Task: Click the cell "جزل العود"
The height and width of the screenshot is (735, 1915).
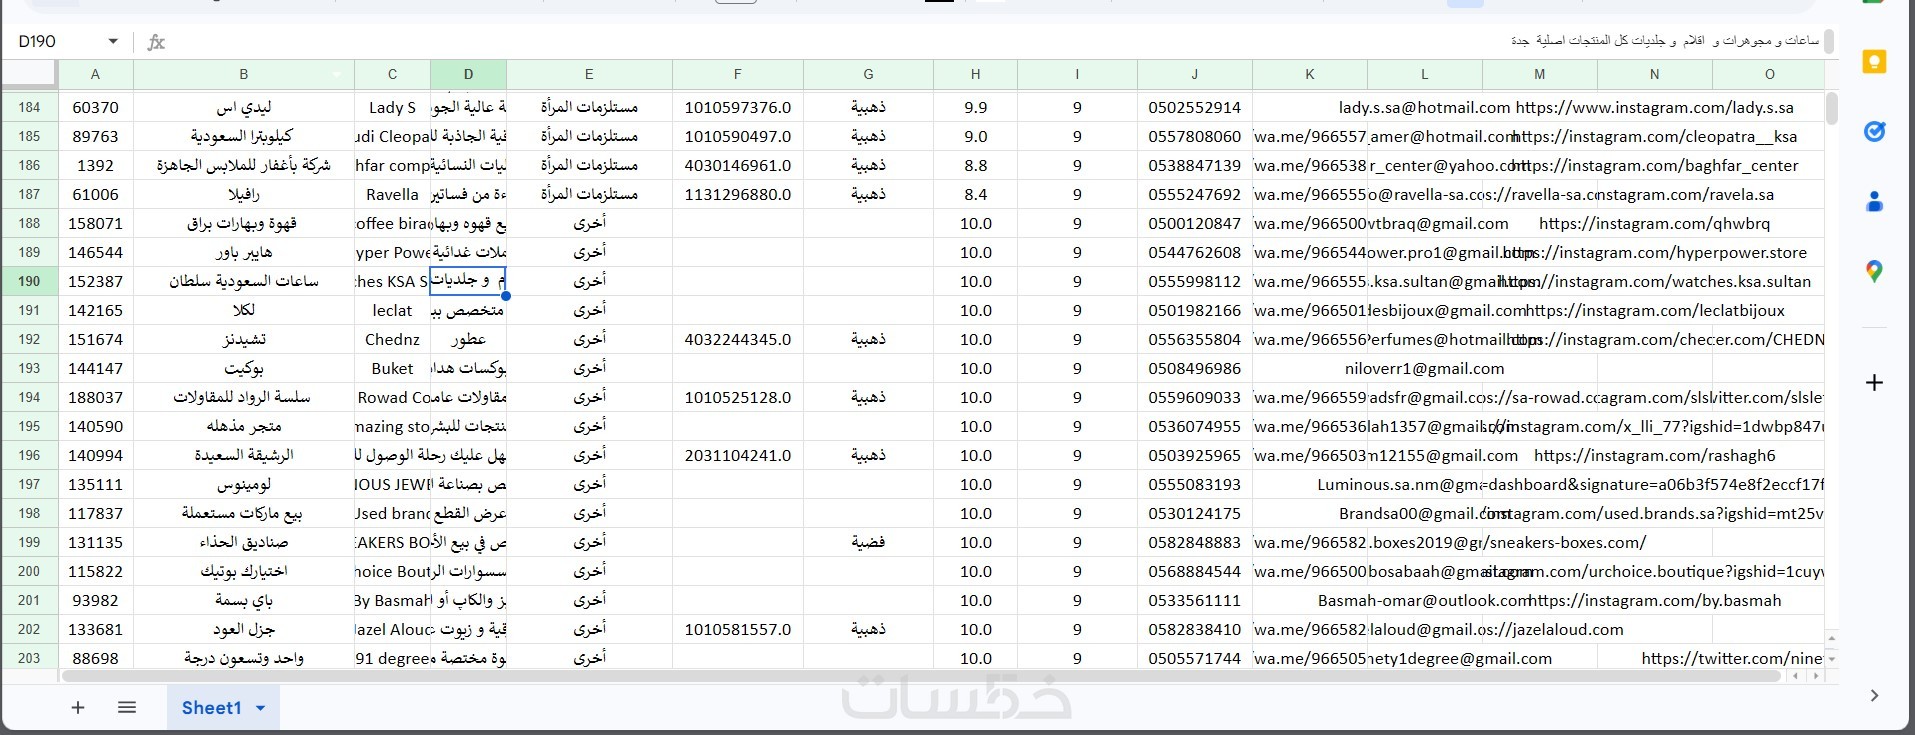Action: 244,629
